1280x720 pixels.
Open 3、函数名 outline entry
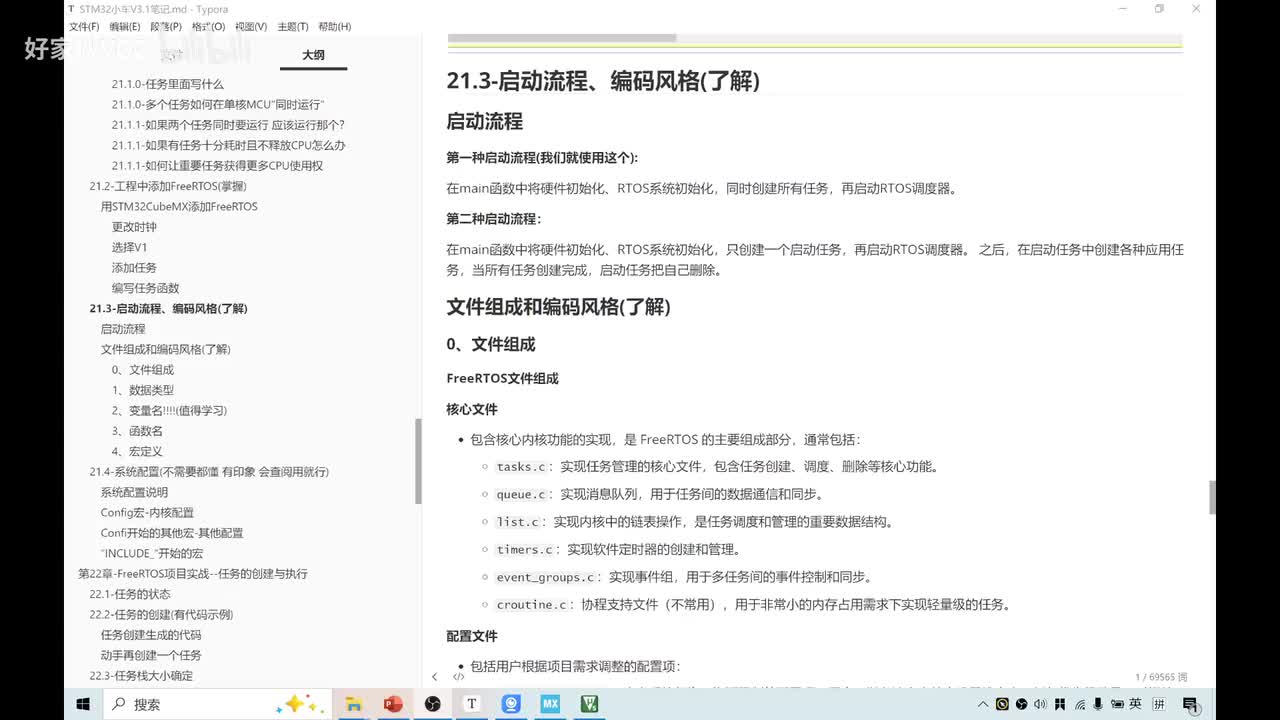(x=137, y=431)
